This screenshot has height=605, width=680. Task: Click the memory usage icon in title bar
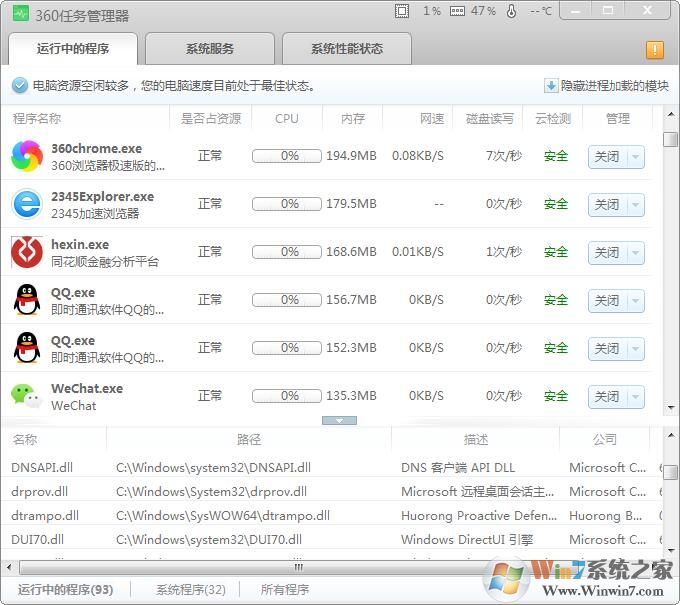pyautogui.click(x=457, y=11)
